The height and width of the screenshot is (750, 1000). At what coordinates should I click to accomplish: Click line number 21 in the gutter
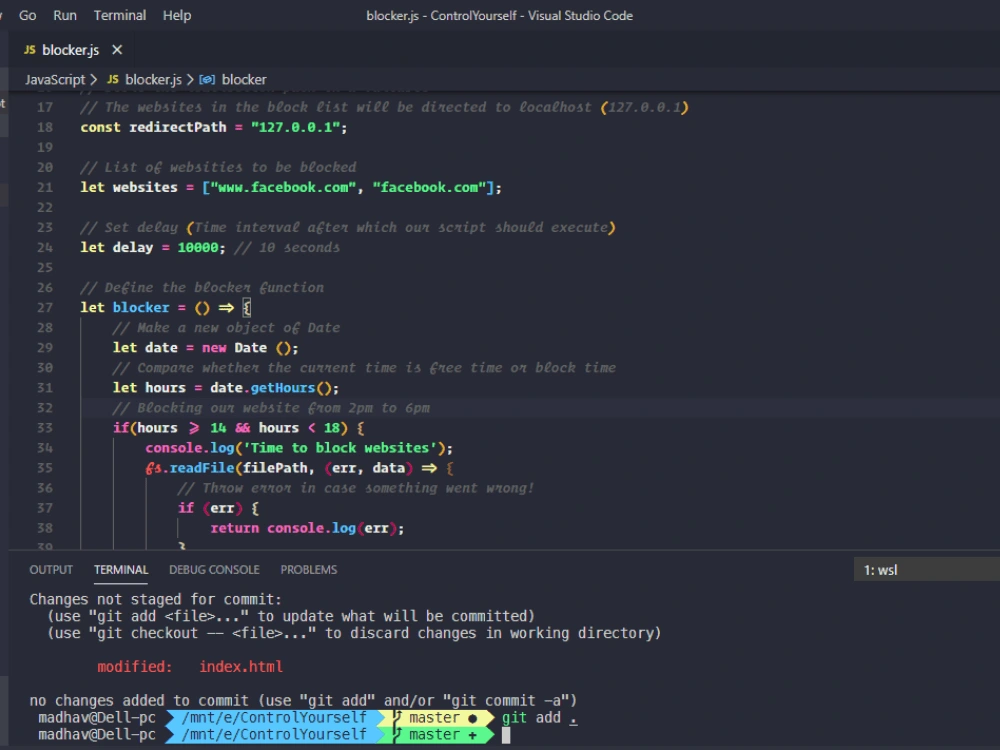click(x=45, y=188)
